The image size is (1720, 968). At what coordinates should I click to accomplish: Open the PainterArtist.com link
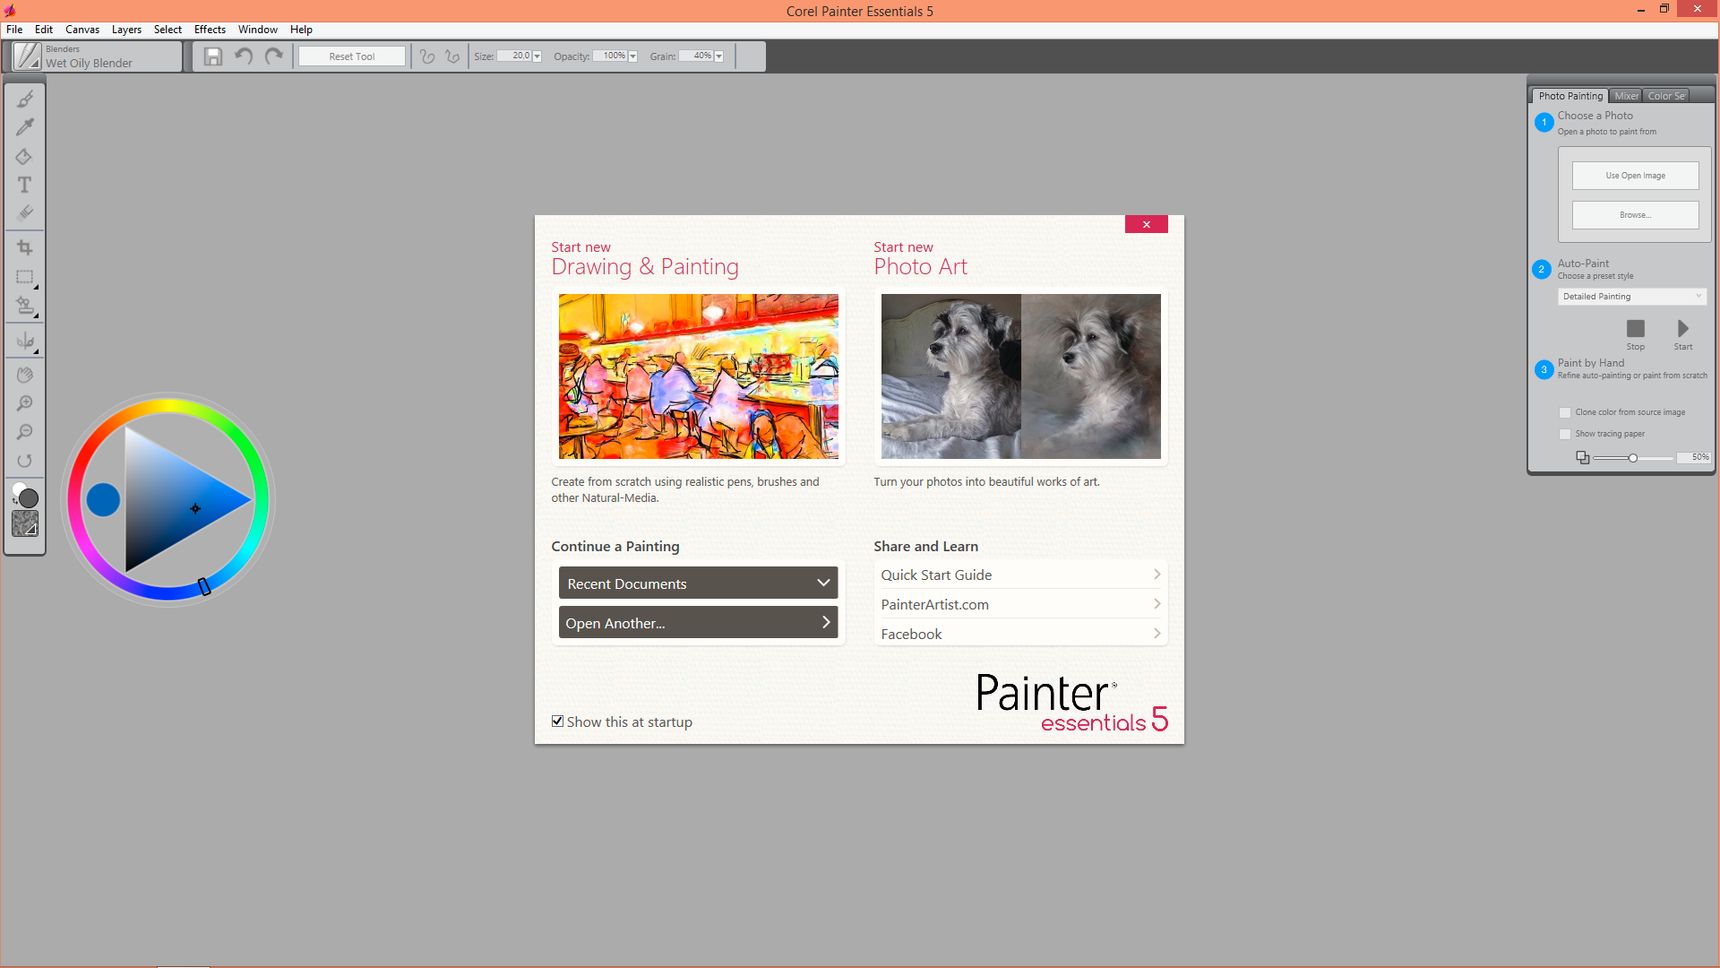click(x=1020, y=604)
